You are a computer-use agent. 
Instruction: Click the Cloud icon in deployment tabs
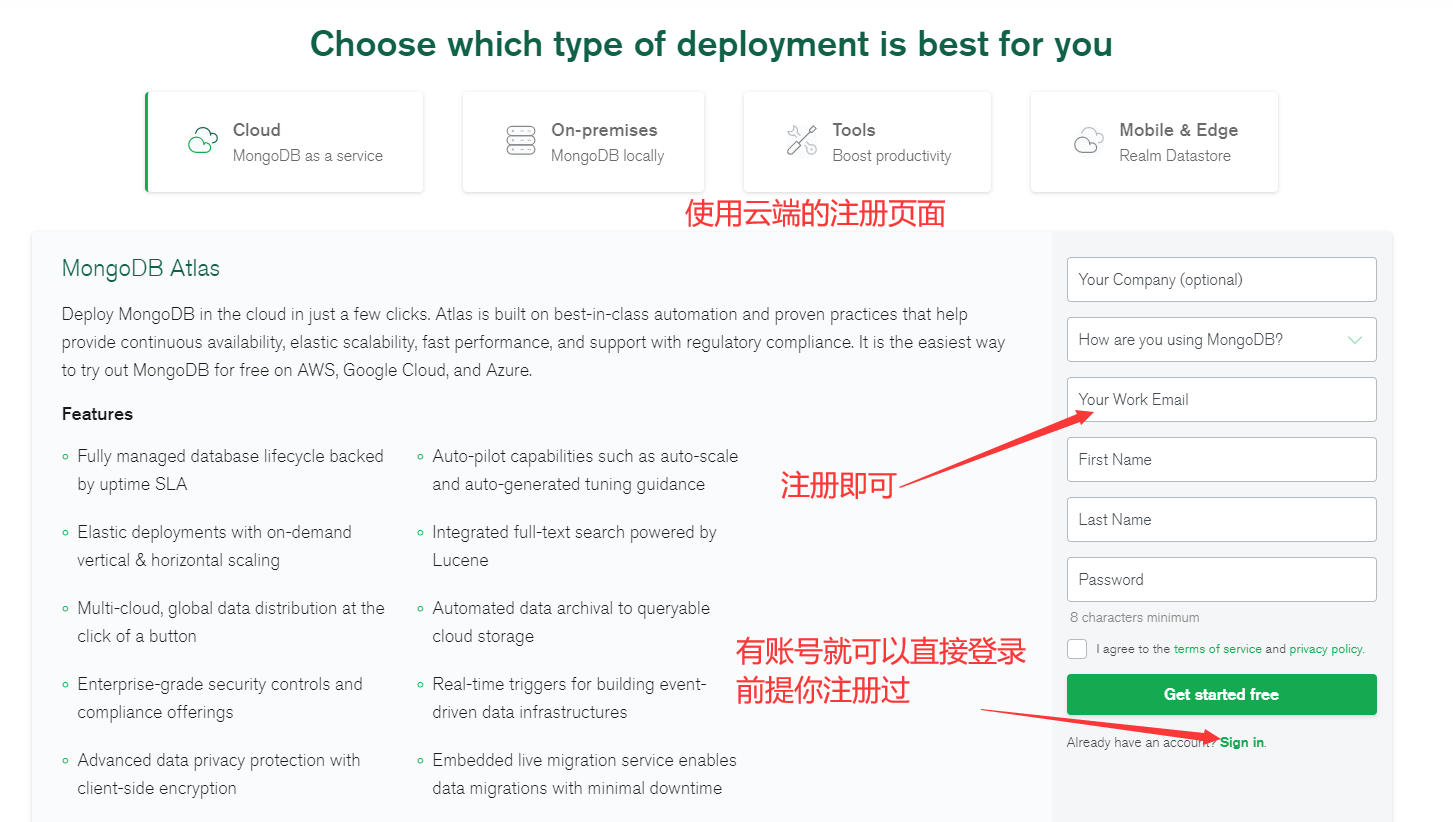pyautogui.click(x=203, y=141)
